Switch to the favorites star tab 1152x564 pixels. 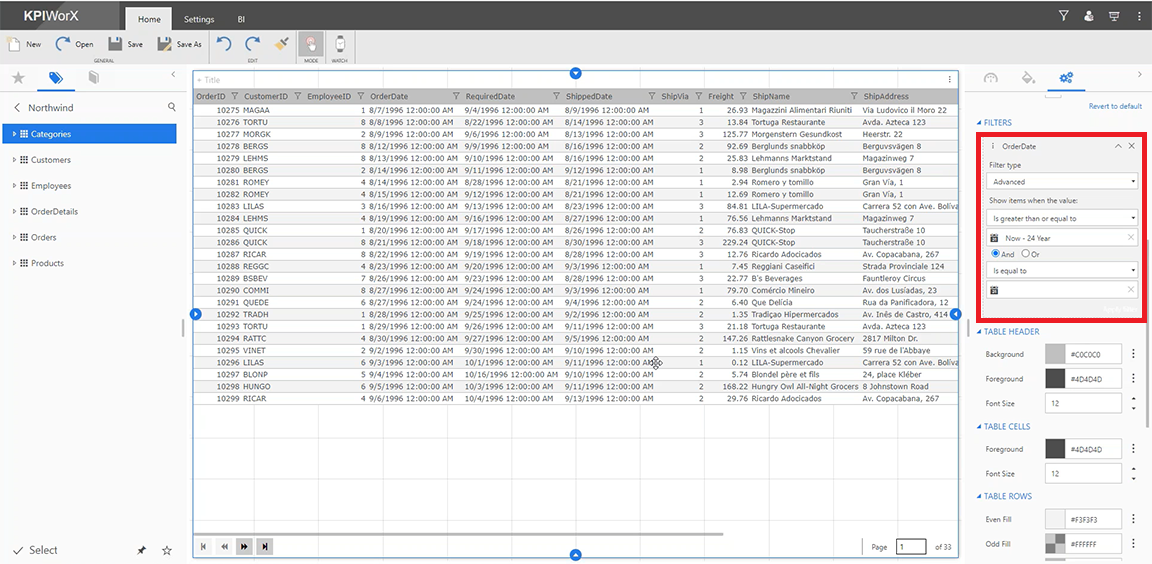click(18, 77)
